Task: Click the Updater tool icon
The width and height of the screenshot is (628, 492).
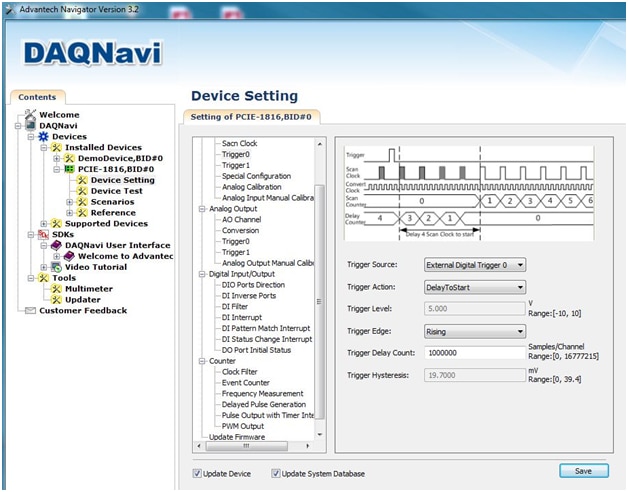Action: pos(56,299)
